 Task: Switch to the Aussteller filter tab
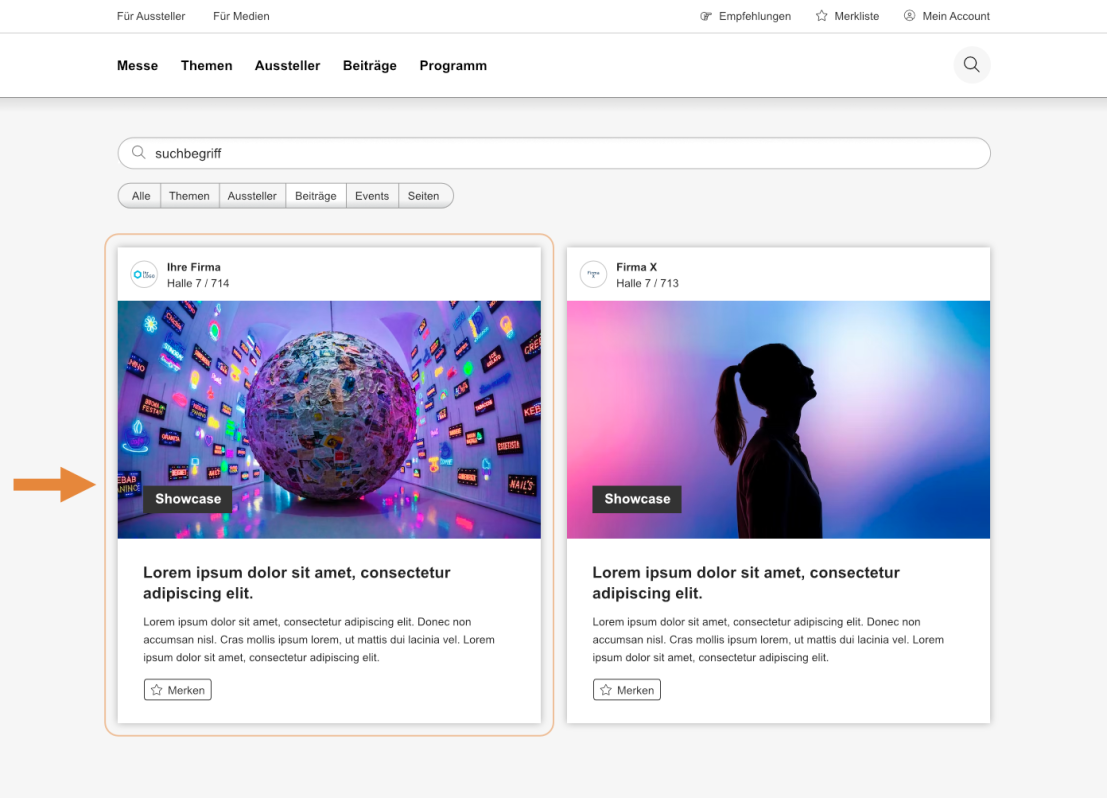[x=252, y=195]
